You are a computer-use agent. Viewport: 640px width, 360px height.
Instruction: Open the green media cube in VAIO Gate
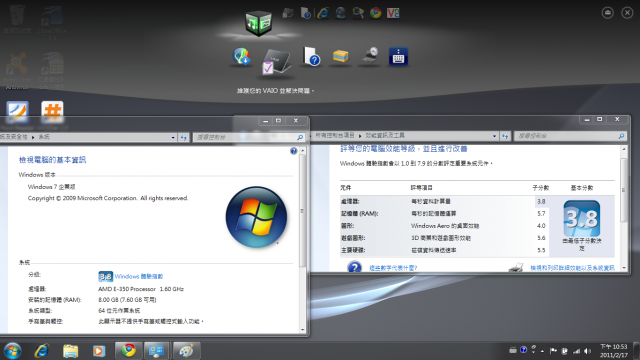[x=258, y=23]
